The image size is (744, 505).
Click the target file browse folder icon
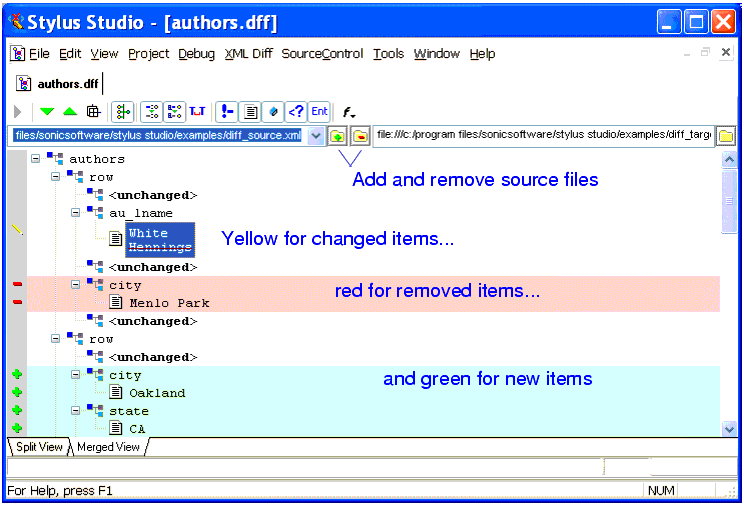(x=726, y=136)
